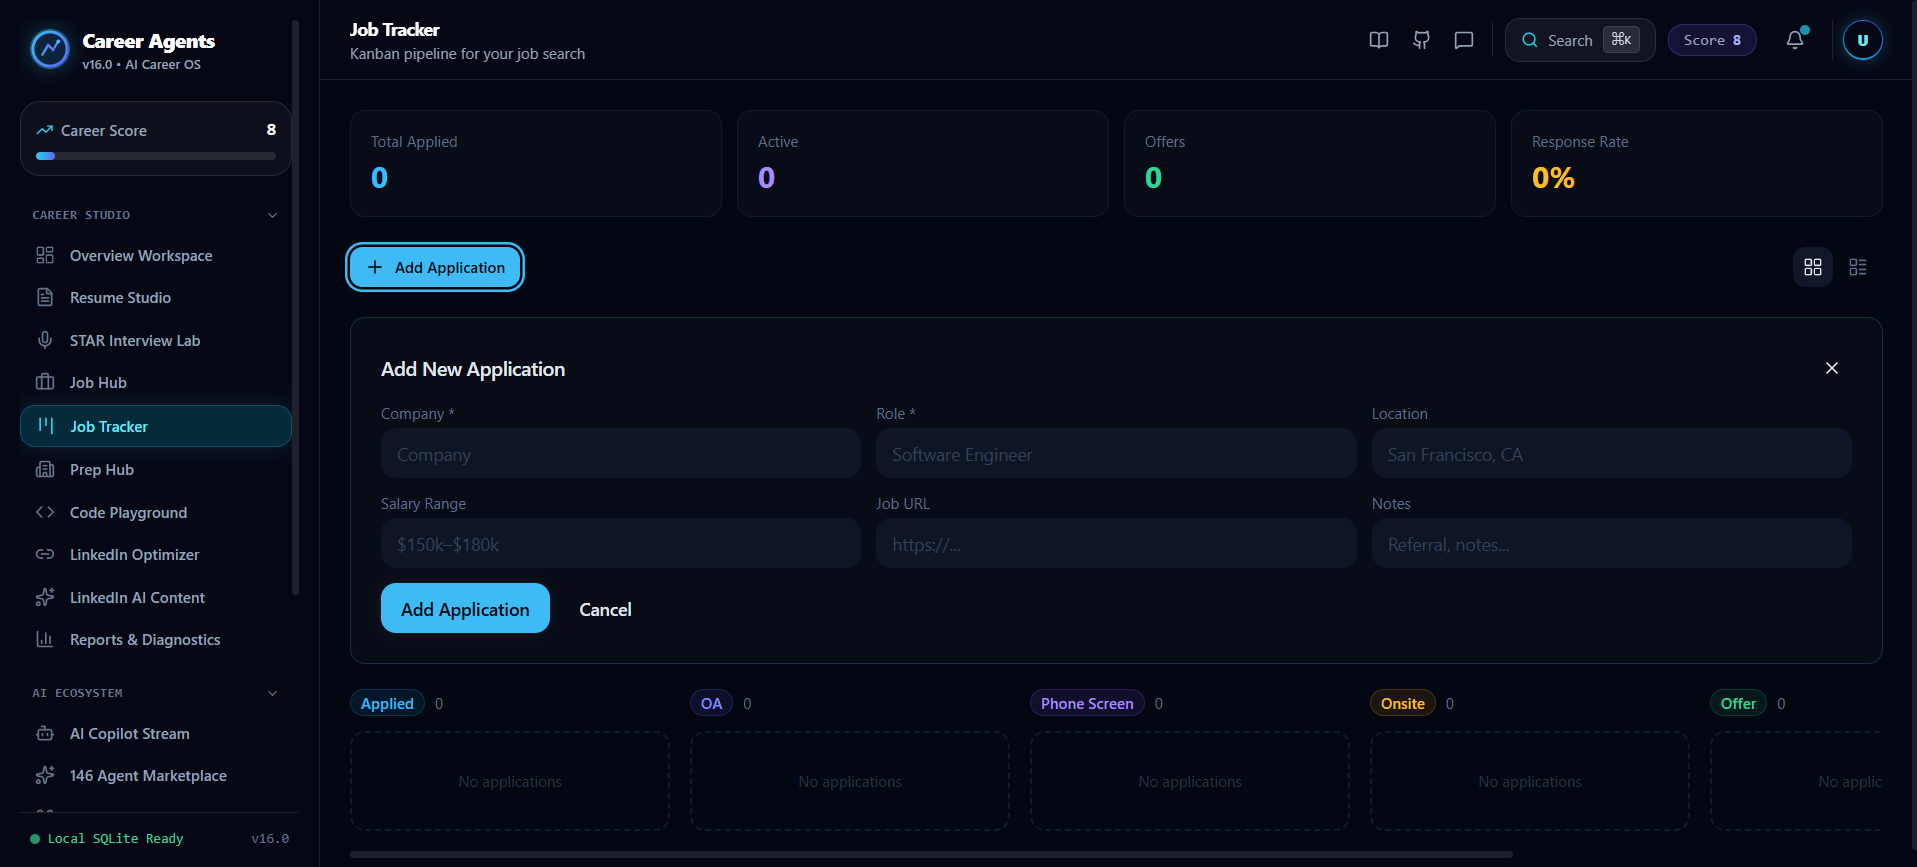
Task: Go to STAR Interview Lab
Action: coord(156,341)
